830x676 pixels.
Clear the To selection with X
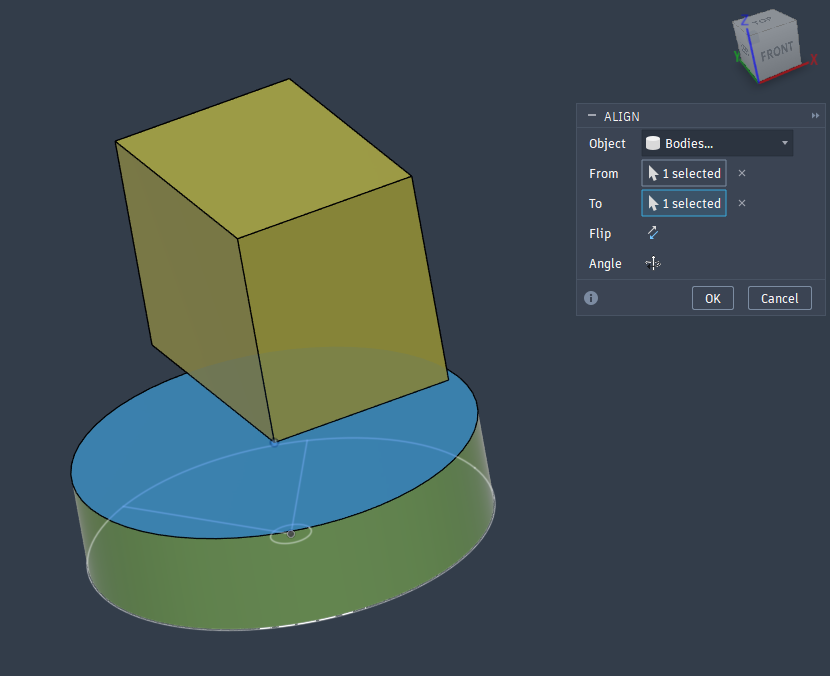coord(742,203)
